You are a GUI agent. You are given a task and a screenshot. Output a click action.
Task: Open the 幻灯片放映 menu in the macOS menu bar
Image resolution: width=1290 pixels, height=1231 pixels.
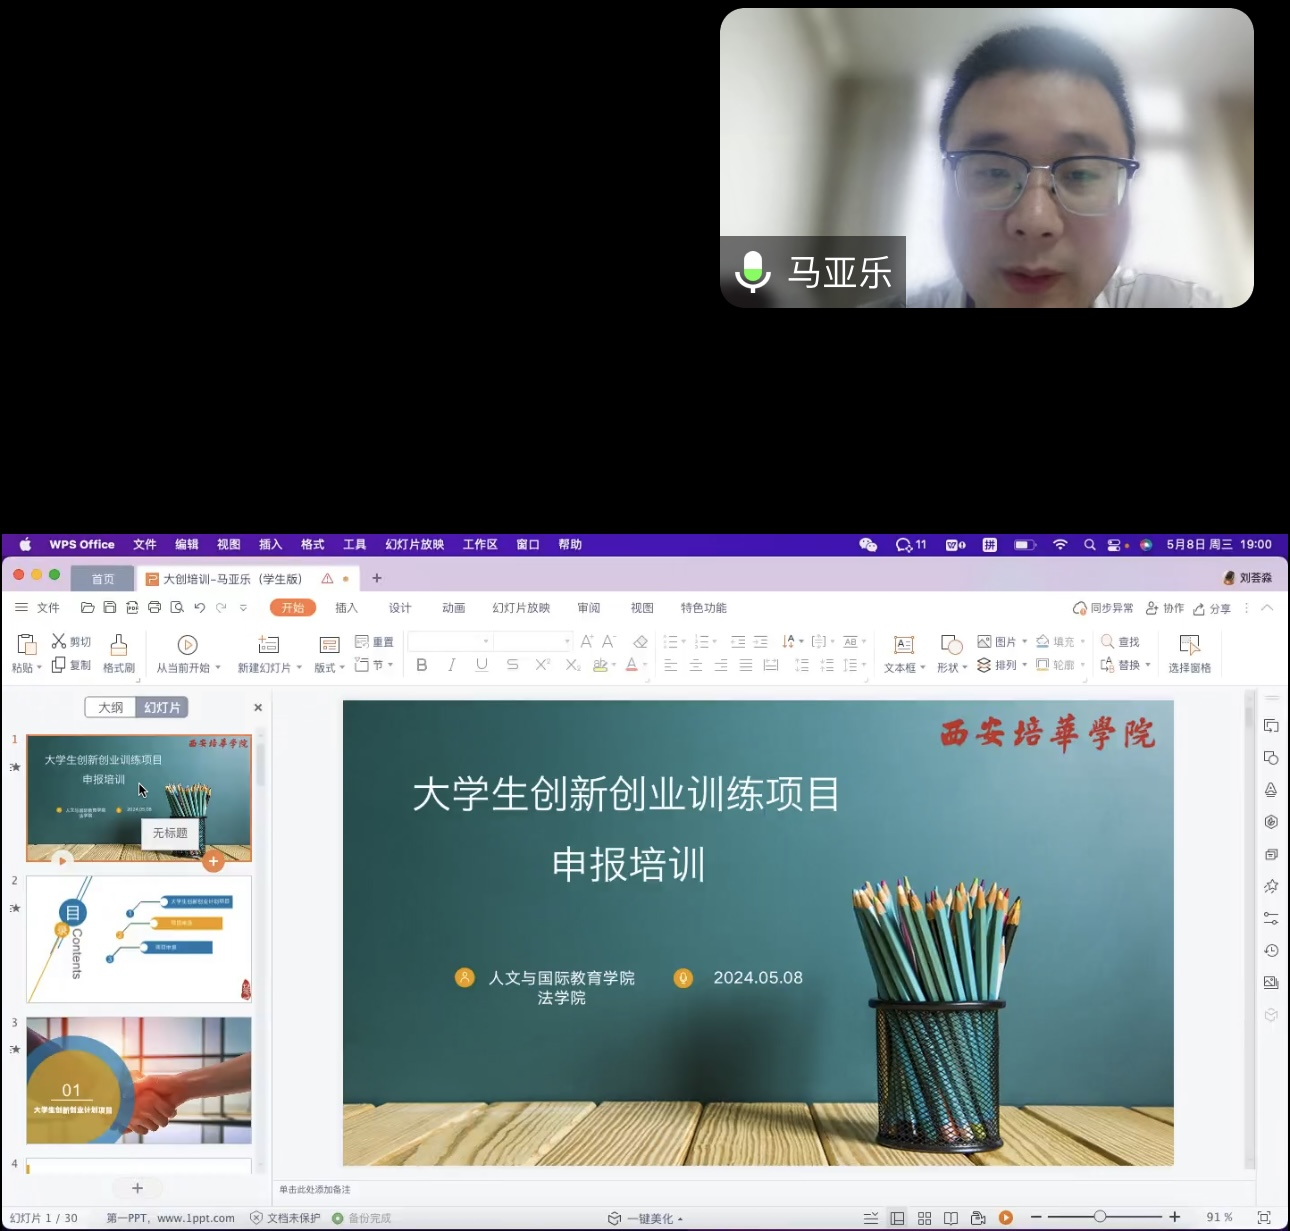click(414, 544)
